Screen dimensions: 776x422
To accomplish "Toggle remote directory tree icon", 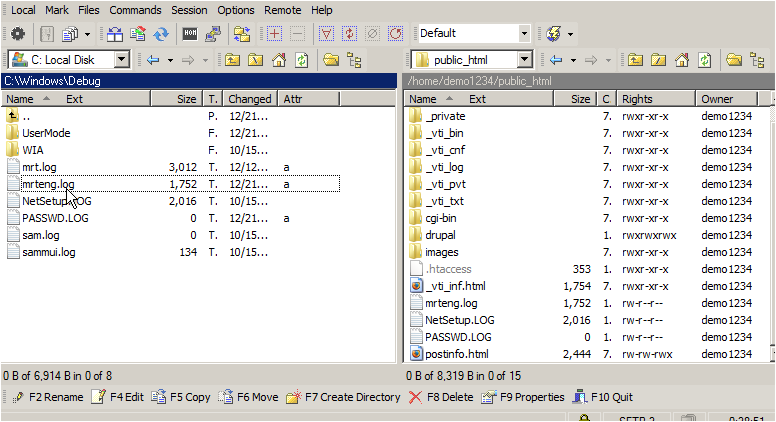I will tap(757, 60).
